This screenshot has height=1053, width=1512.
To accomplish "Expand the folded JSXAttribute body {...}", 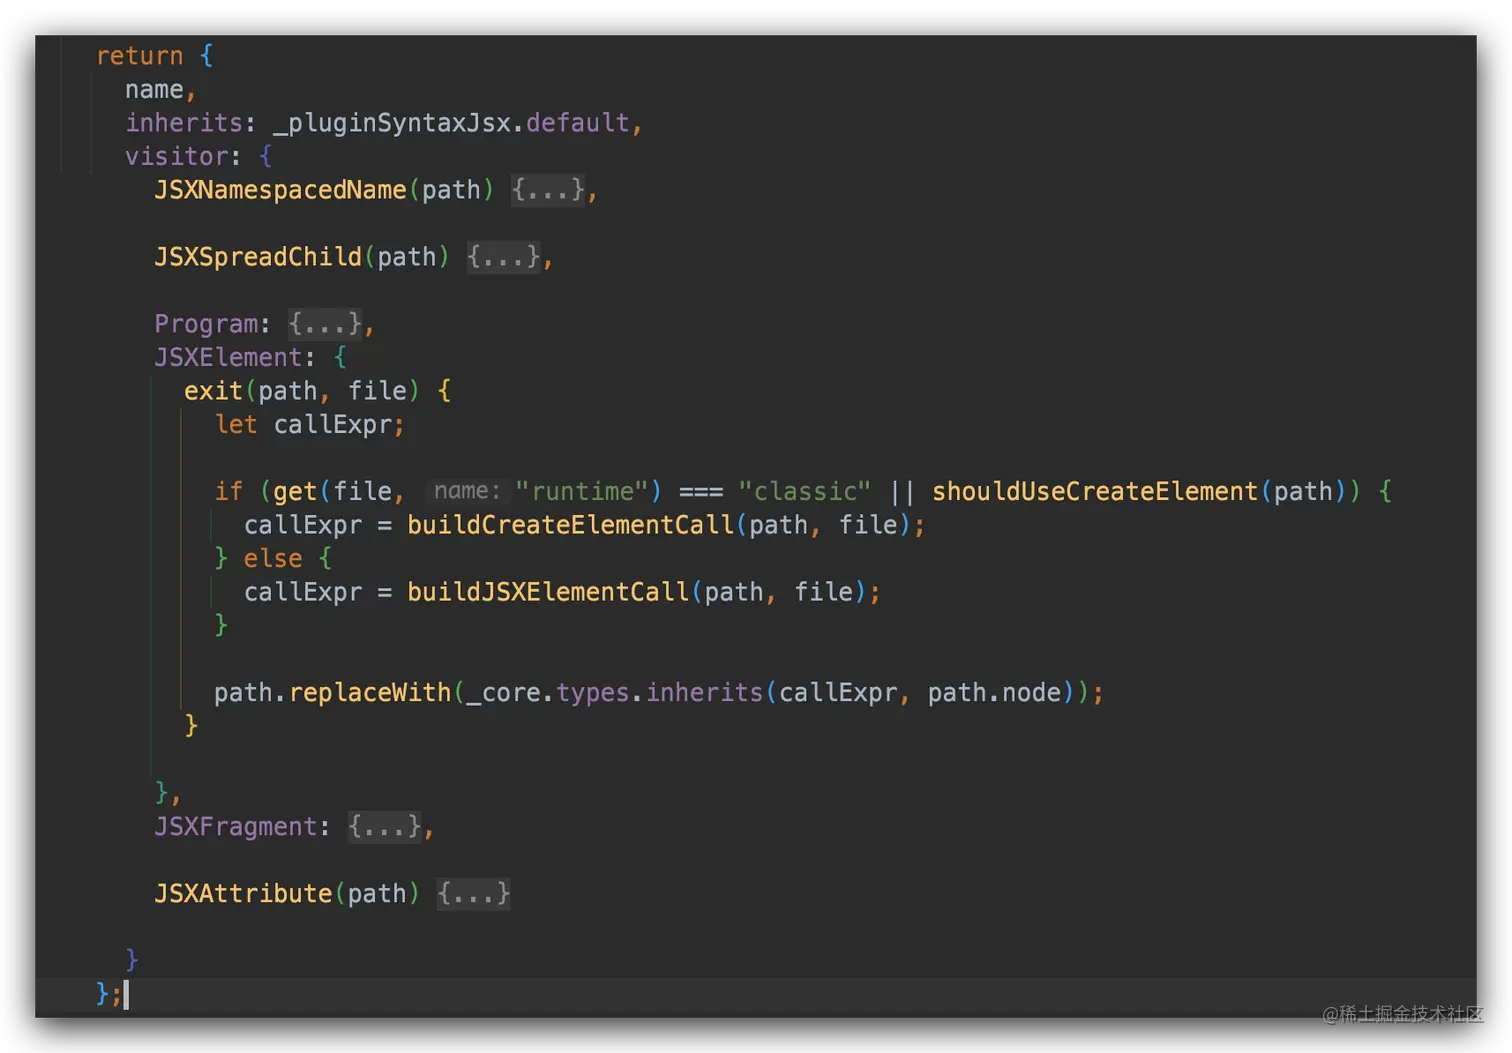I will [x=474, y=893].
